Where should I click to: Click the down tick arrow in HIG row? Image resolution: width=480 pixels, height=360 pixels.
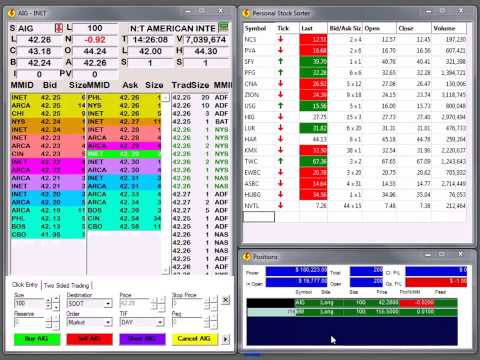[x=281, y=117]
